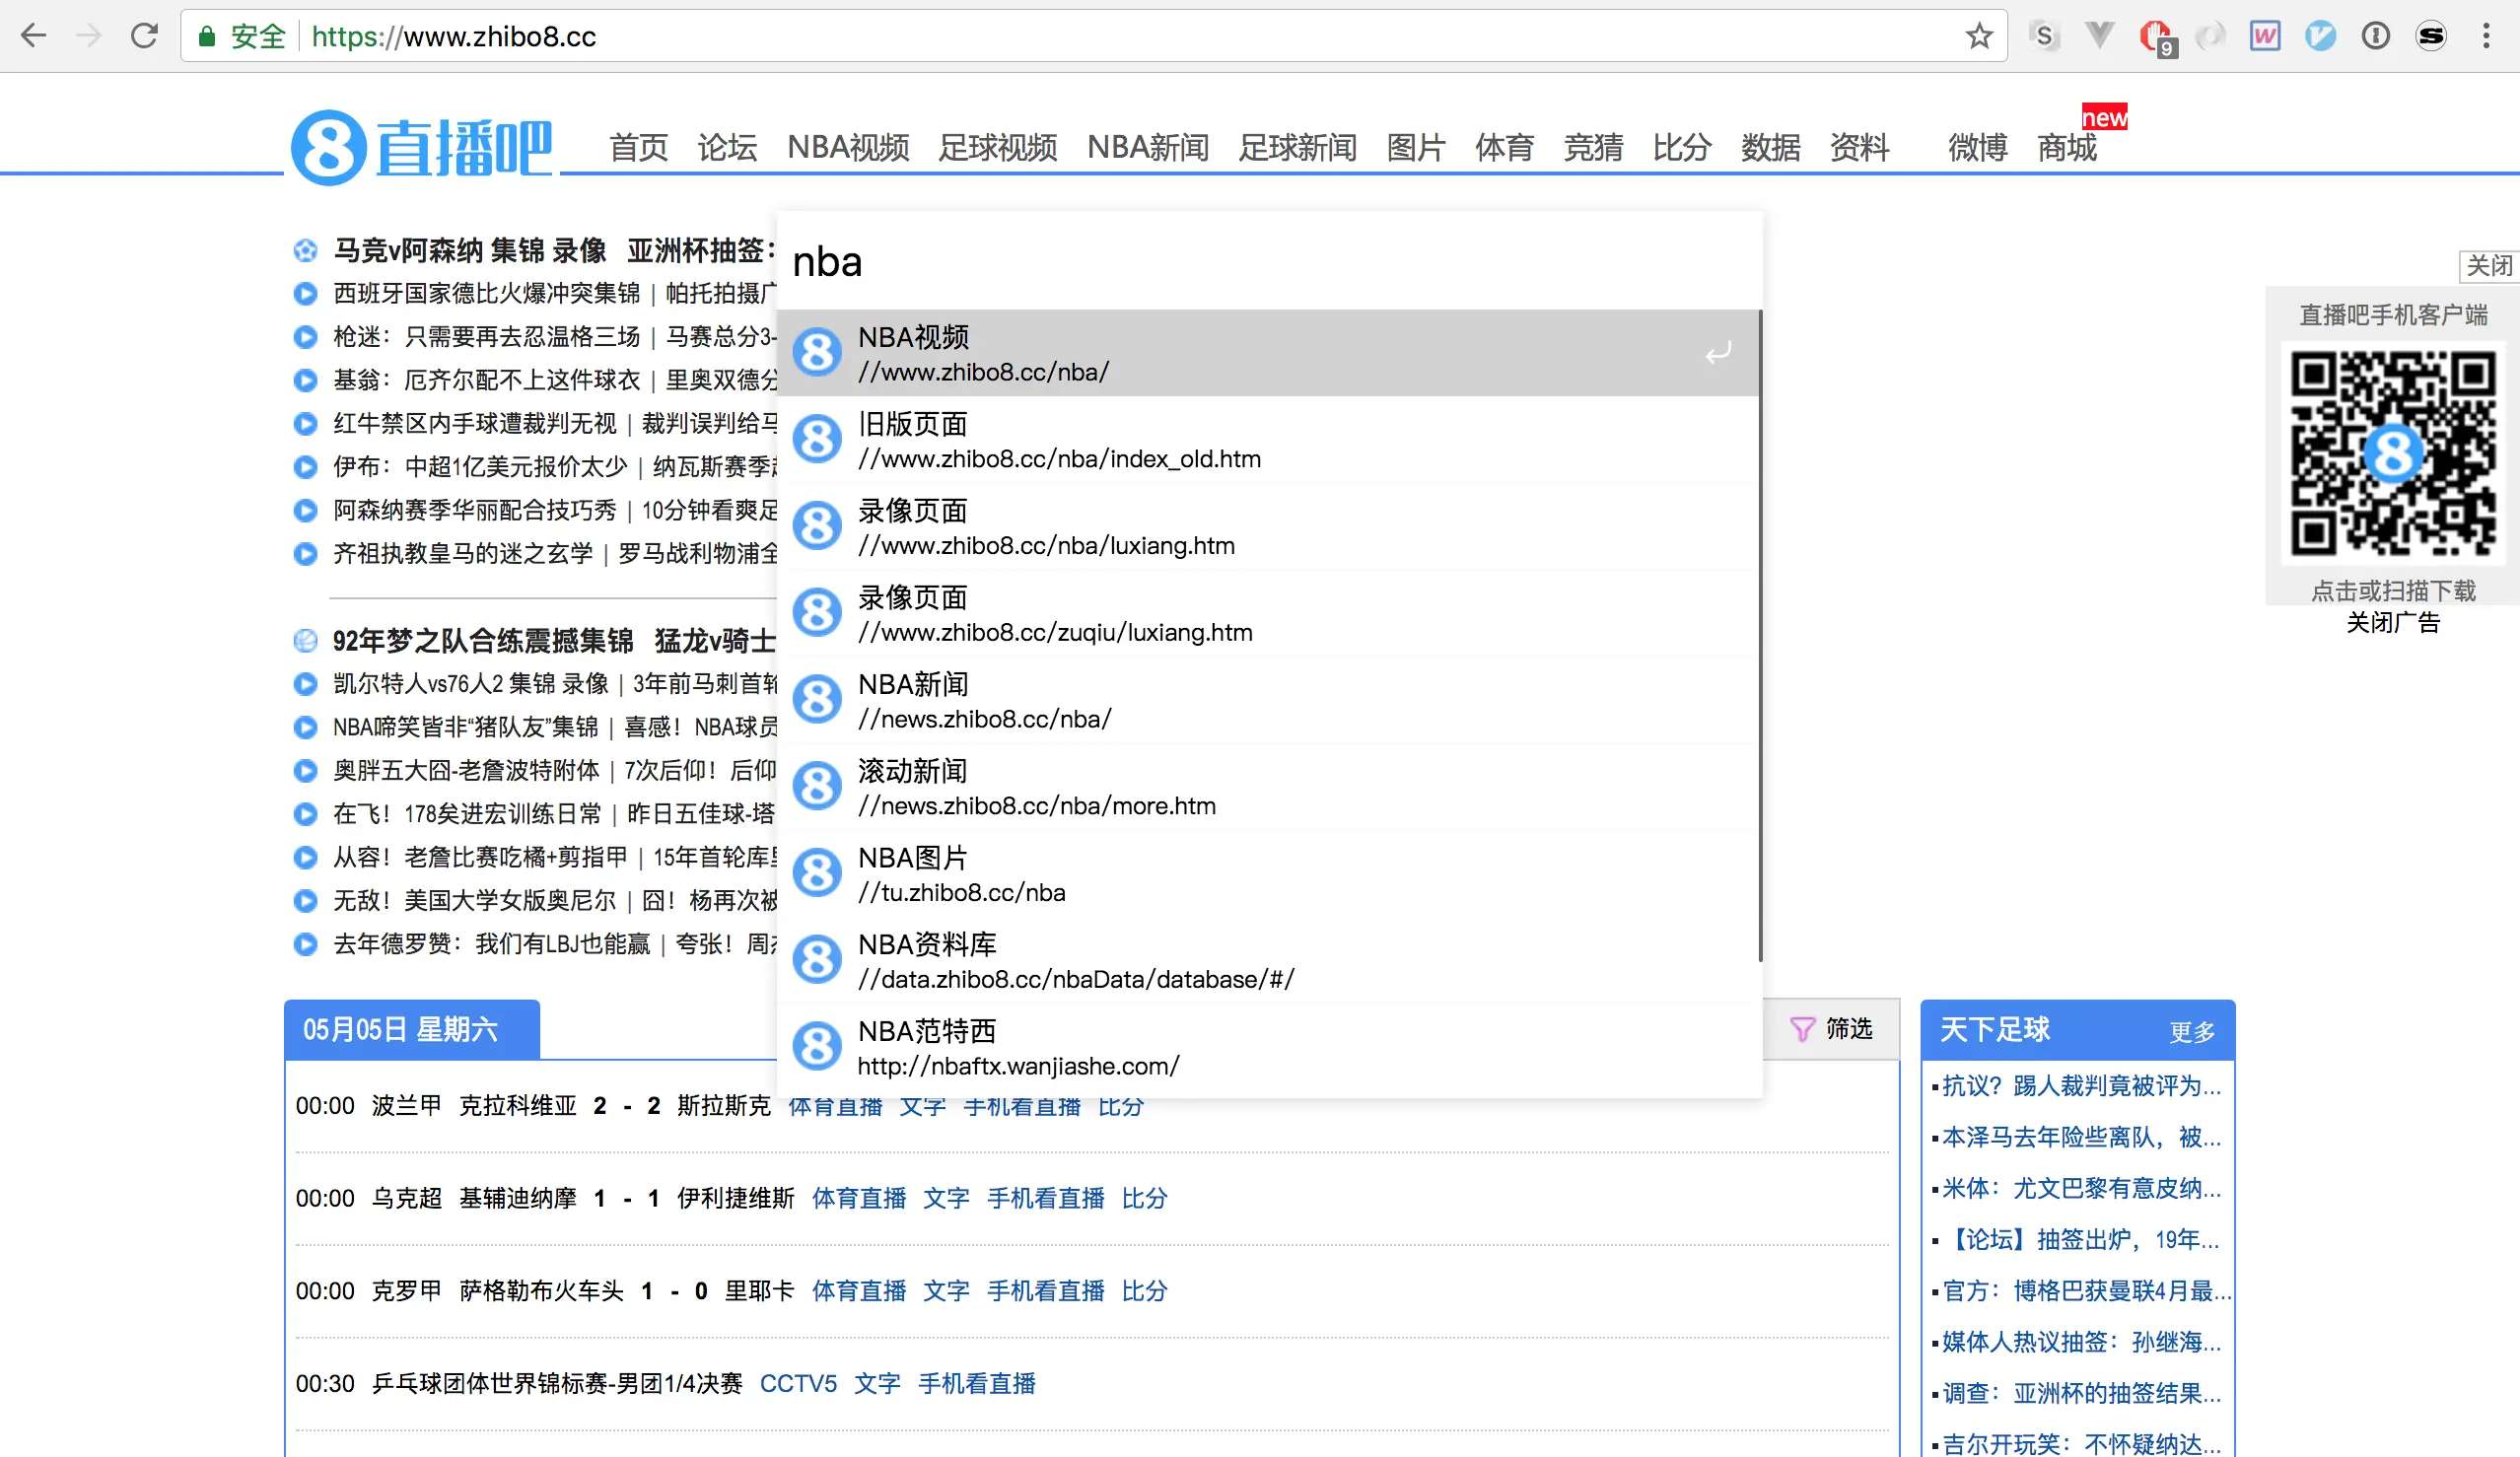
Task: Open the 足球新闻 navigation item
Action: (x=1297, y=148)
